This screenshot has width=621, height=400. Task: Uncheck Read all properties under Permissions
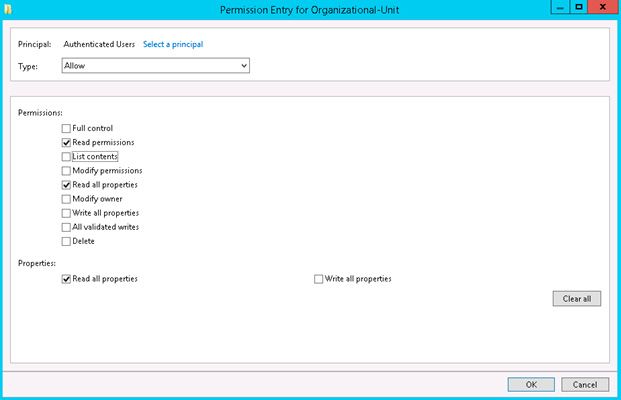[66, 185]
